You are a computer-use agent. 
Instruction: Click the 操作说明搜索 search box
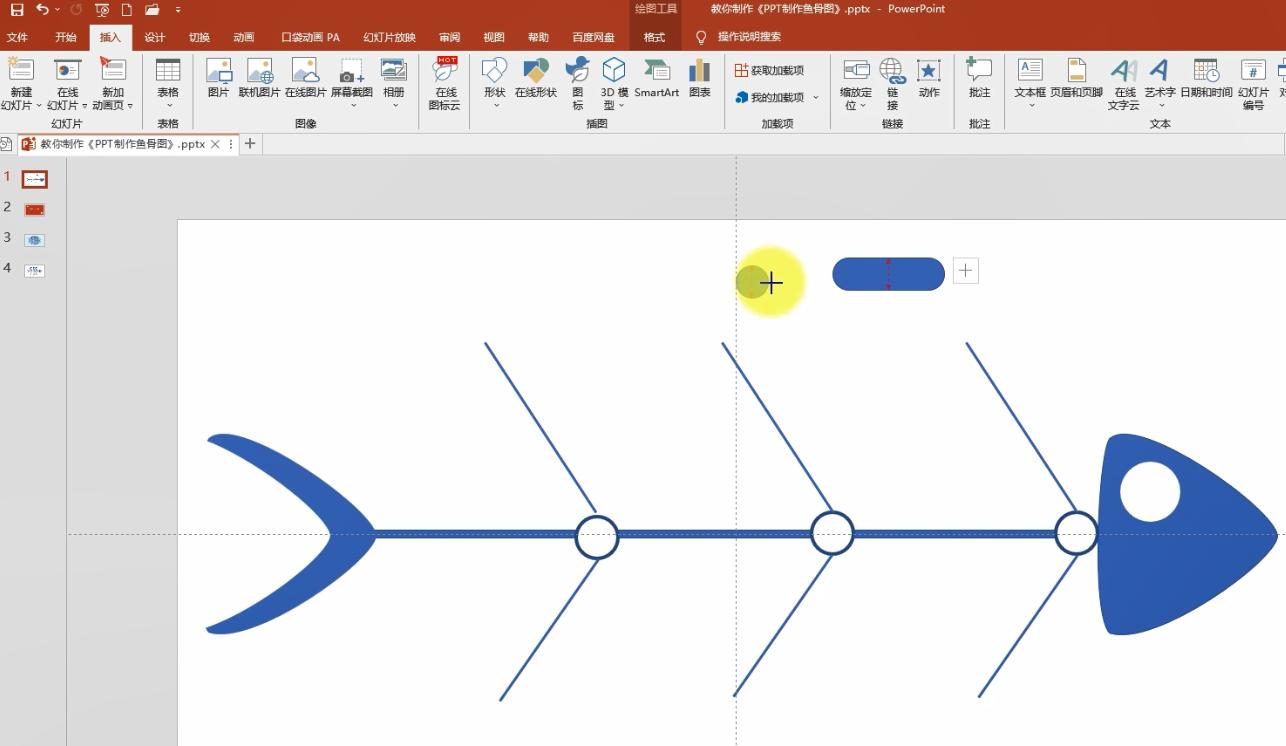point(749,37)
